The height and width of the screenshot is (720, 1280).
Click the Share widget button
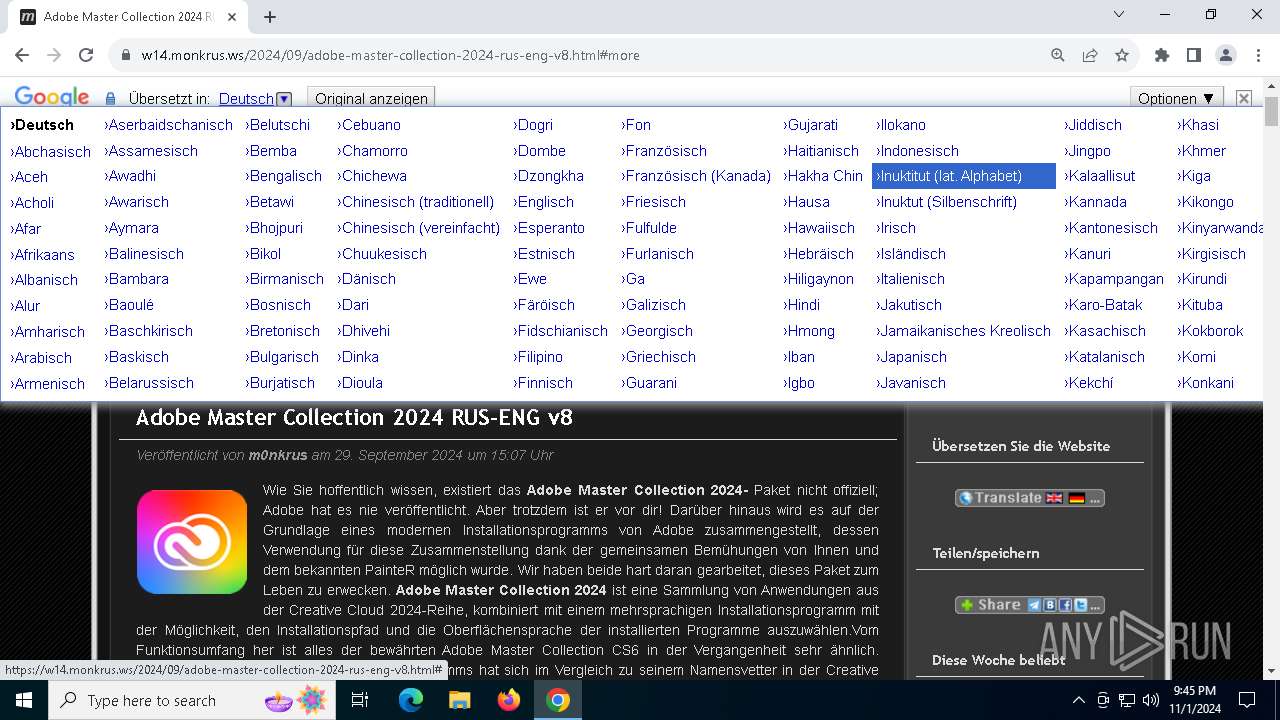coord(1030,605)
